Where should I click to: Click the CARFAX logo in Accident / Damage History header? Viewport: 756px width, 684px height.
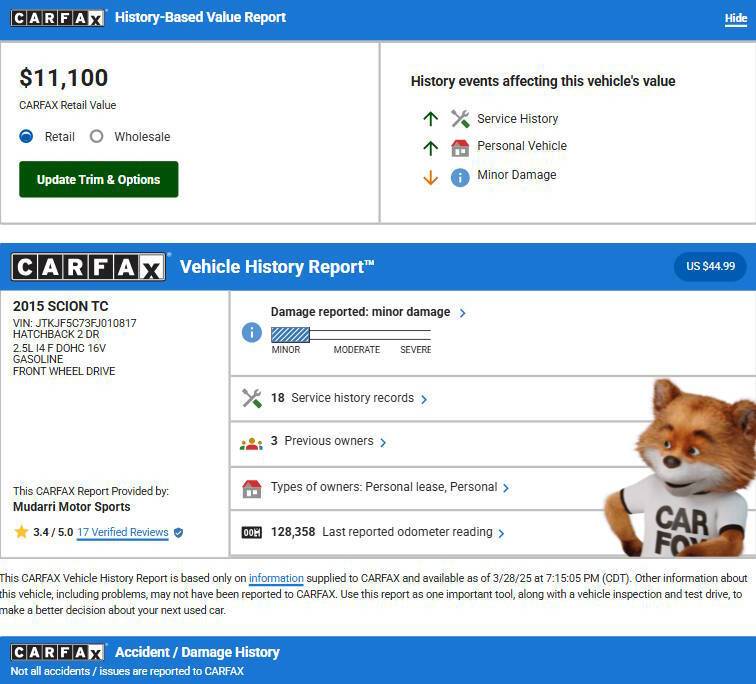click(57, 652)
